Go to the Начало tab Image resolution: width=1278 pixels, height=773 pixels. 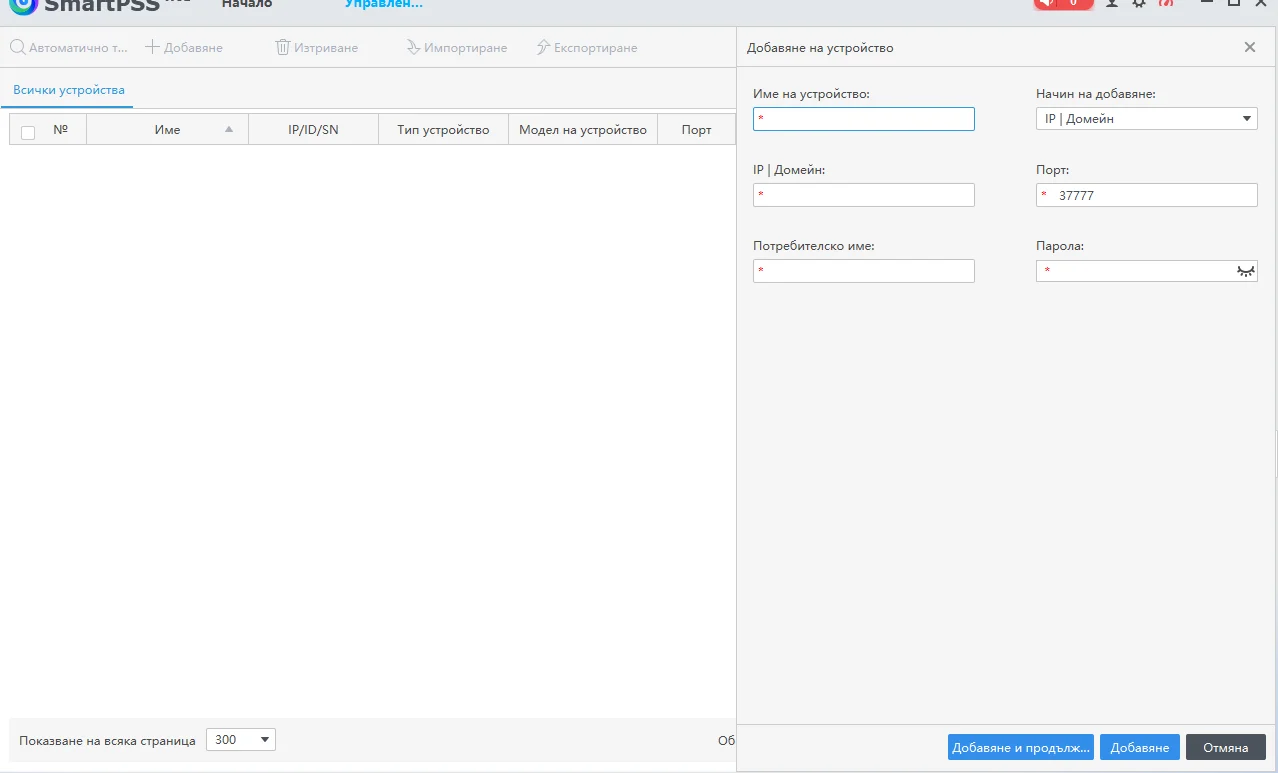(247, 4)
